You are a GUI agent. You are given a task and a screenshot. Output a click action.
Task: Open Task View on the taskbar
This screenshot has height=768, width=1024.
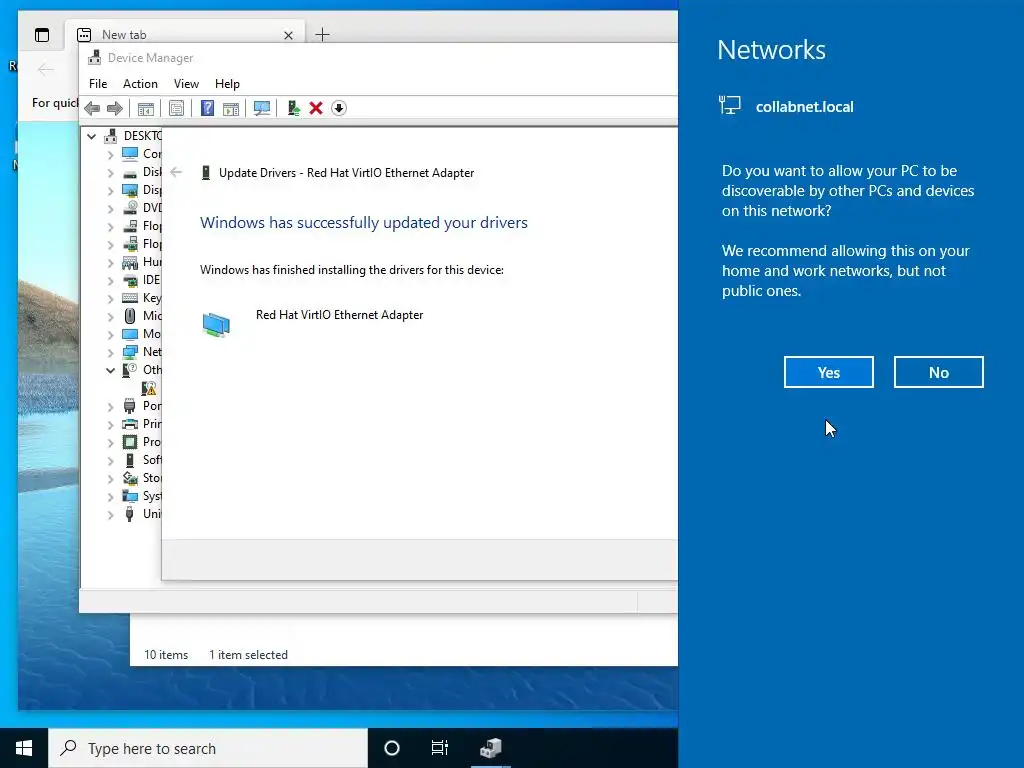click(440, 748)
